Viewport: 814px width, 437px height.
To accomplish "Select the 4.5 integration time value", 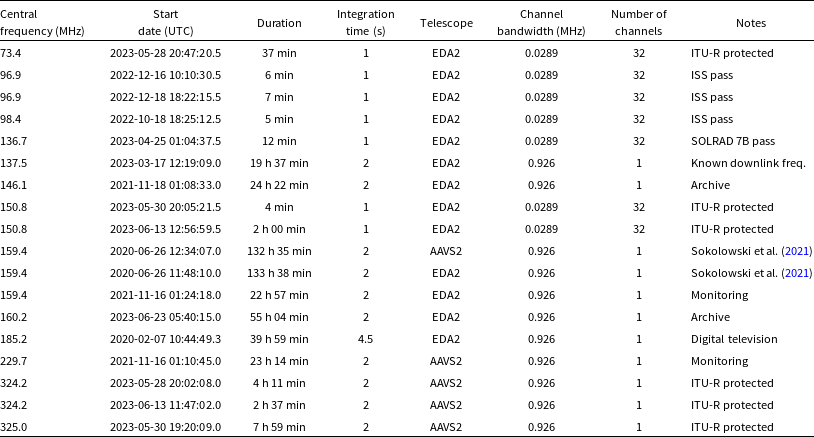I will tap(365, 339).
